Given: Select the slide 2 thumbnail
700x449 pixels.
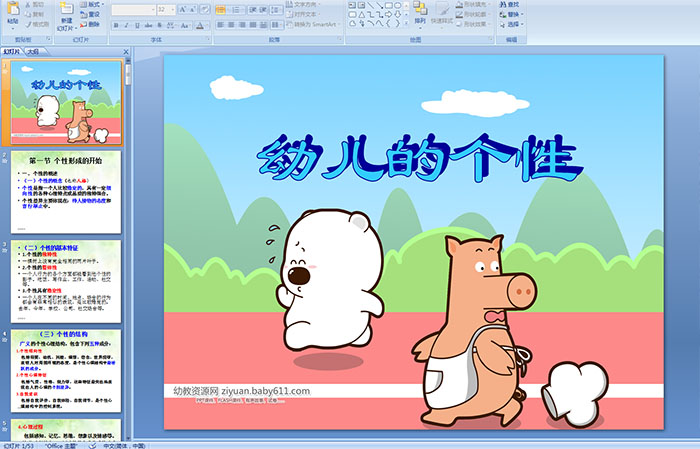Looking at the screenshot, I should 66,192.
